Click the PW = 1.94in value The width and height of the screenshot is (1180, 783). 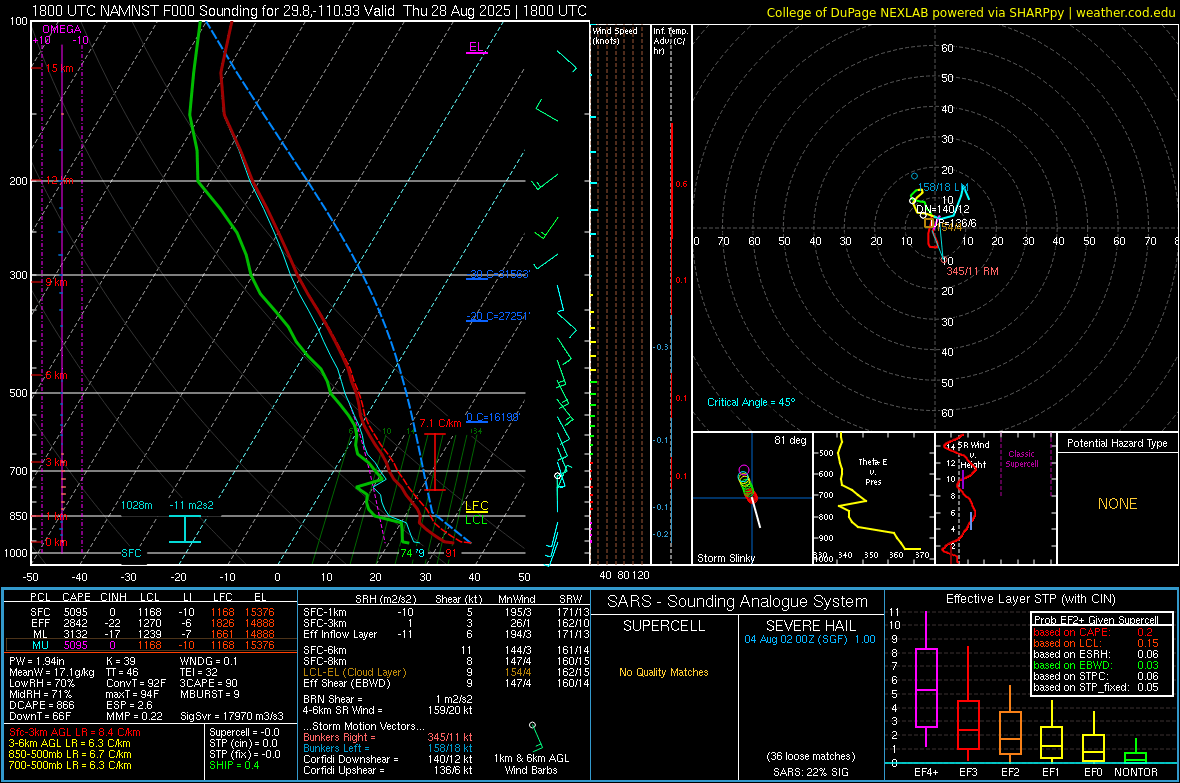37,661
